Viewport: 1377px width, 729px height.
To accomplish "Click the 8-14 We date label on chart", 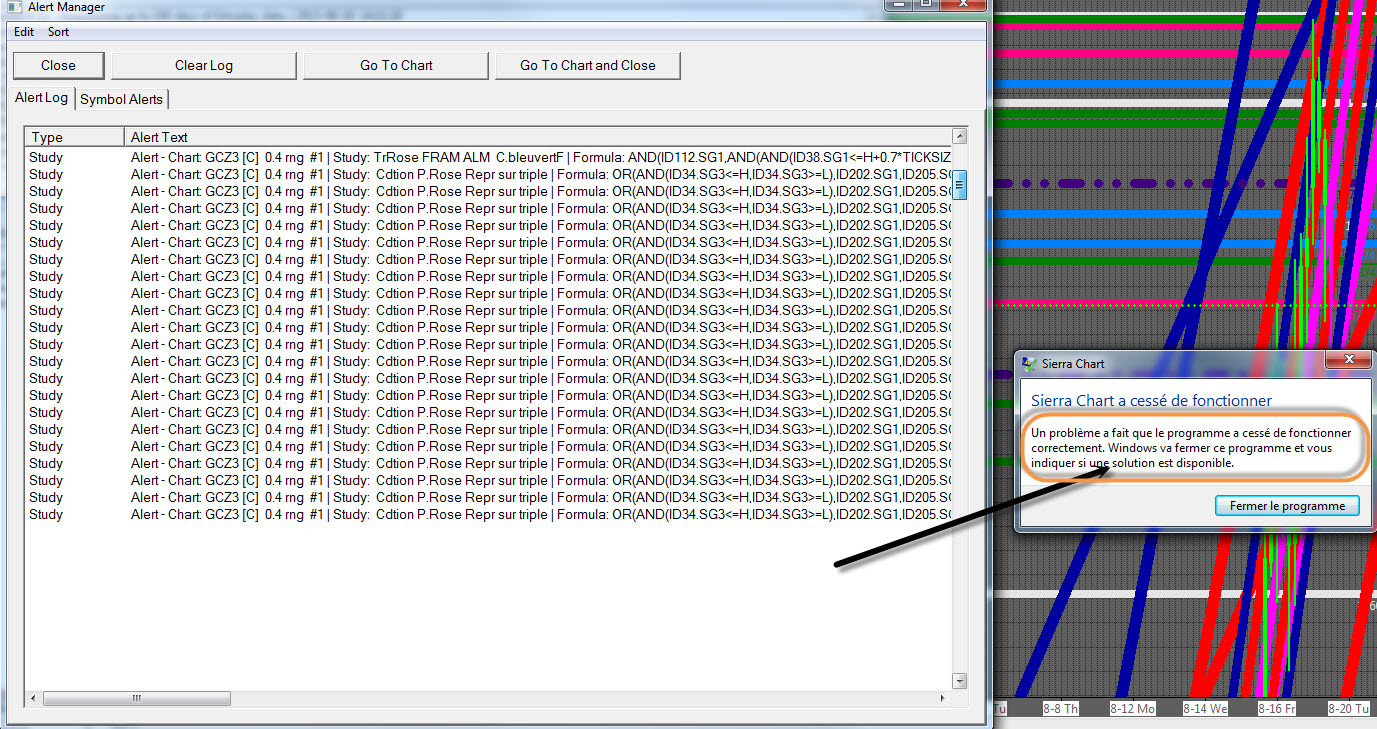I will click(1204, 709).
